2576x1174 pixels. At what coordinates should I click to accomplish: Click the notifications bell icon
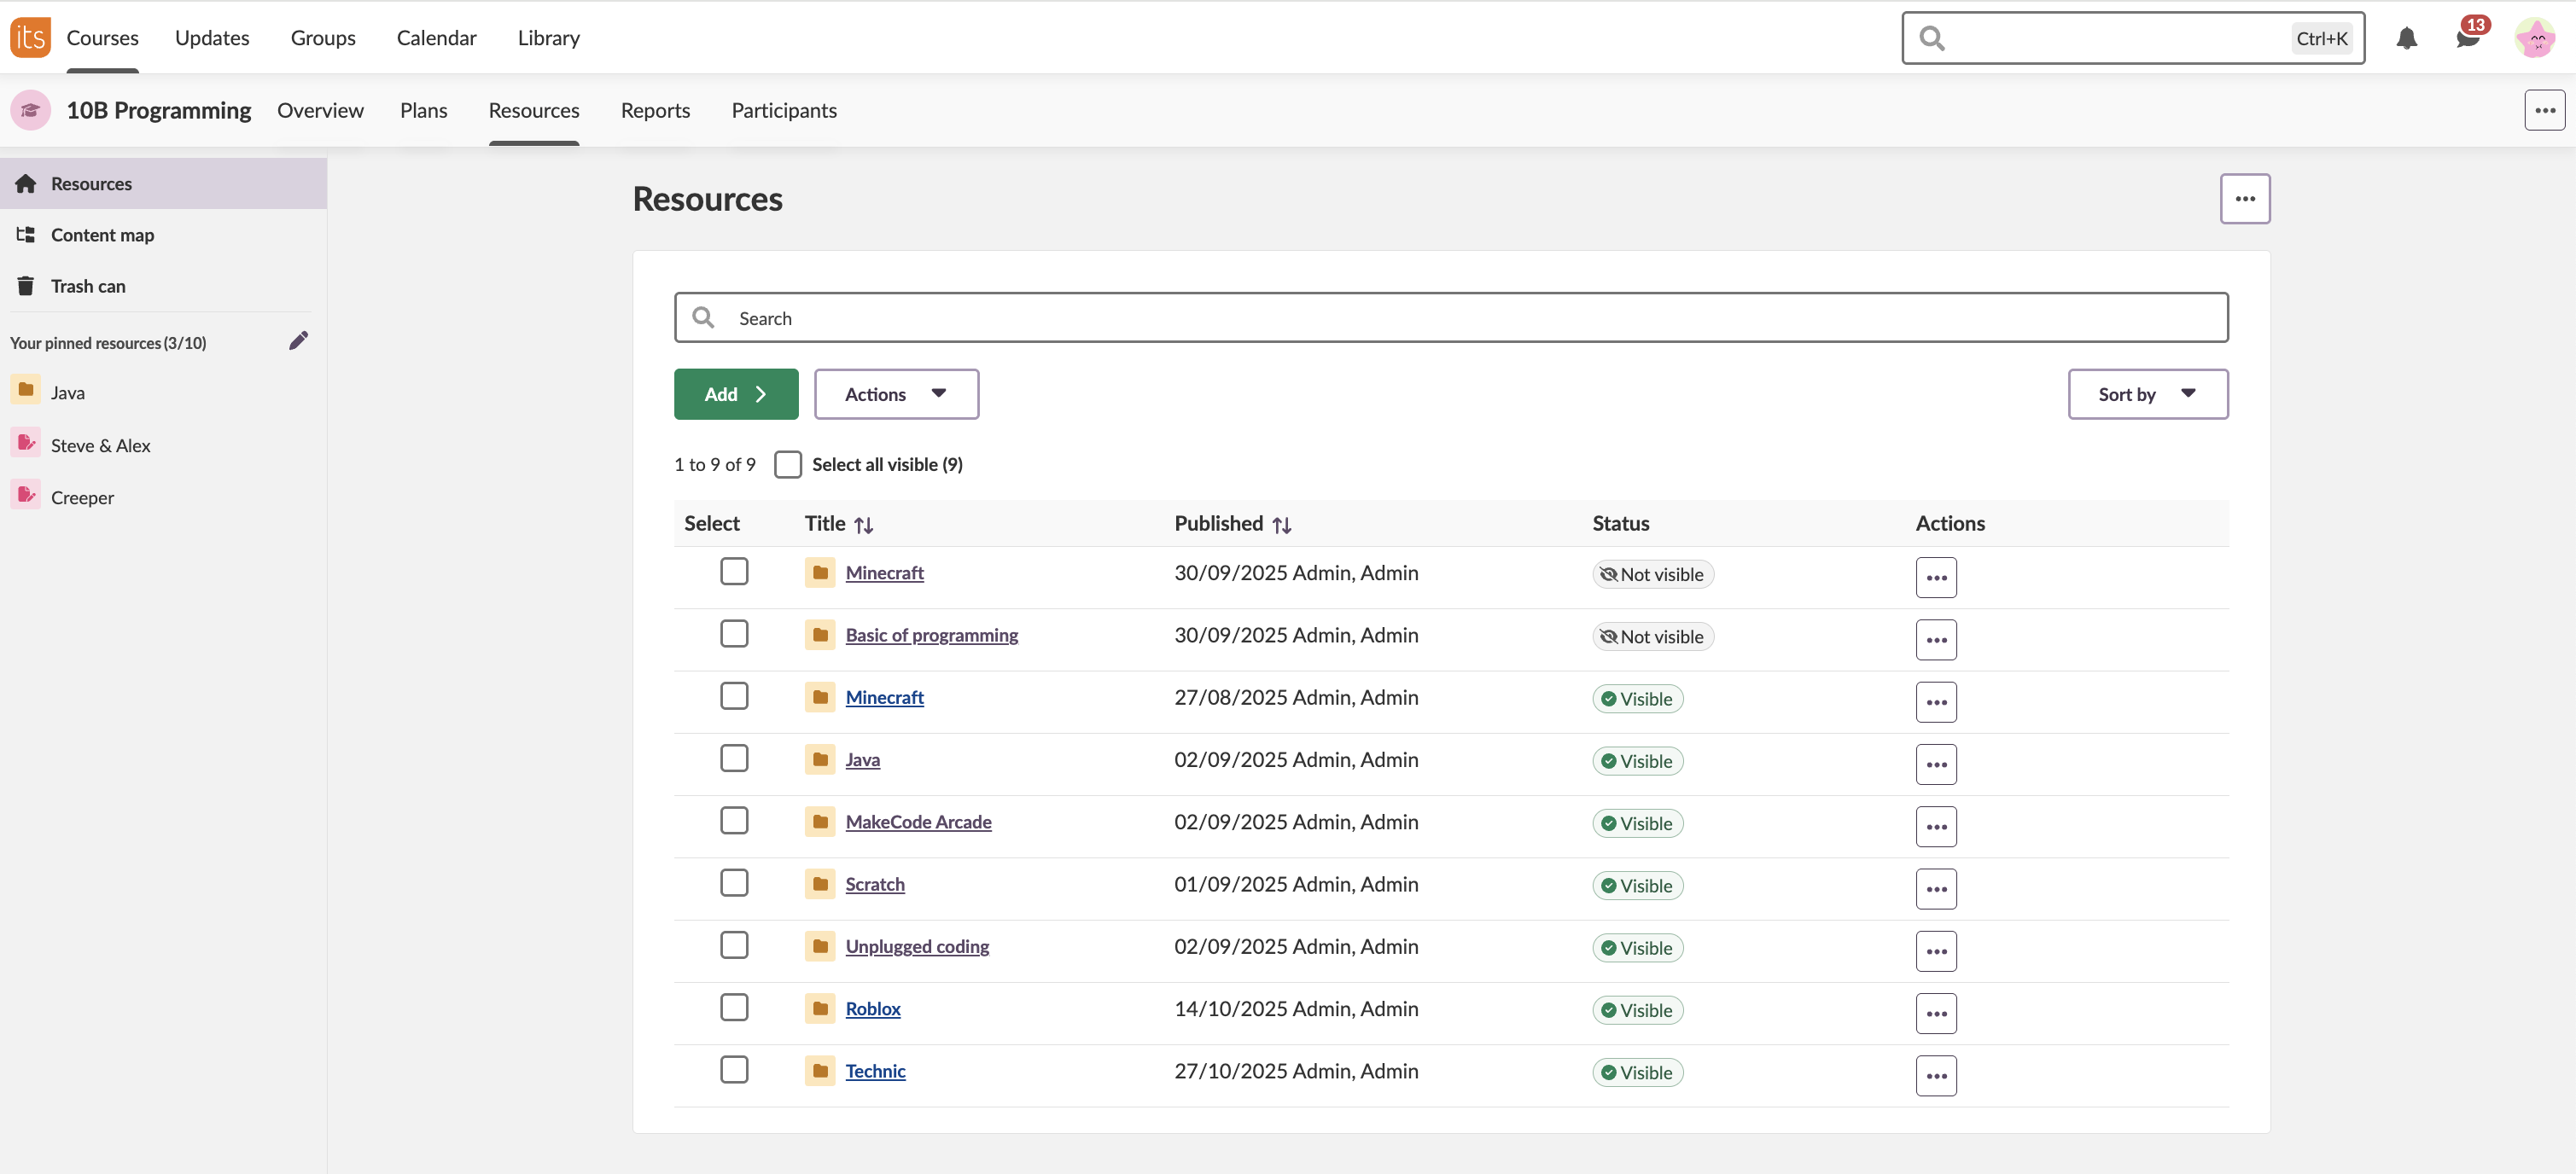pos(2406,38)
